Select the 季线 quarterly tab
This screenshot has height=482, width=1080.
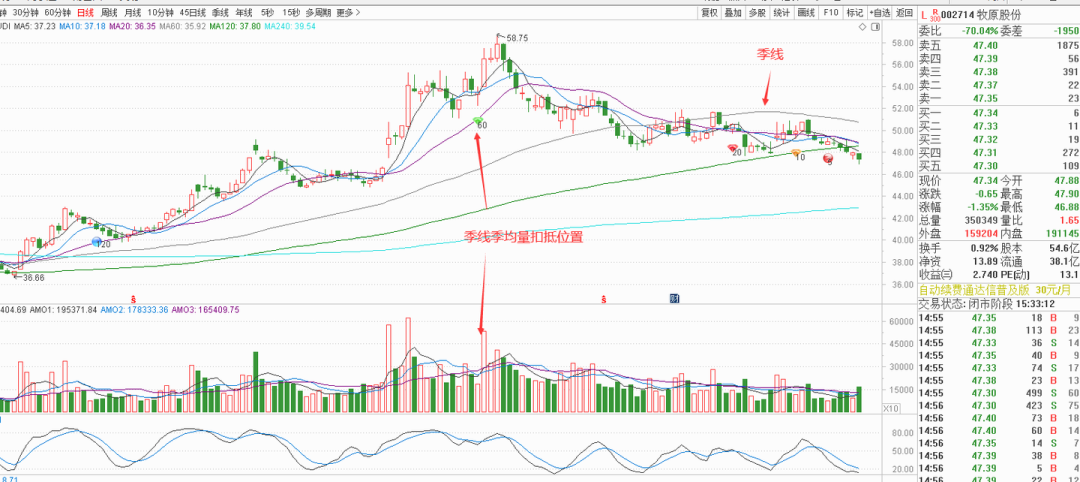[220, 13]
